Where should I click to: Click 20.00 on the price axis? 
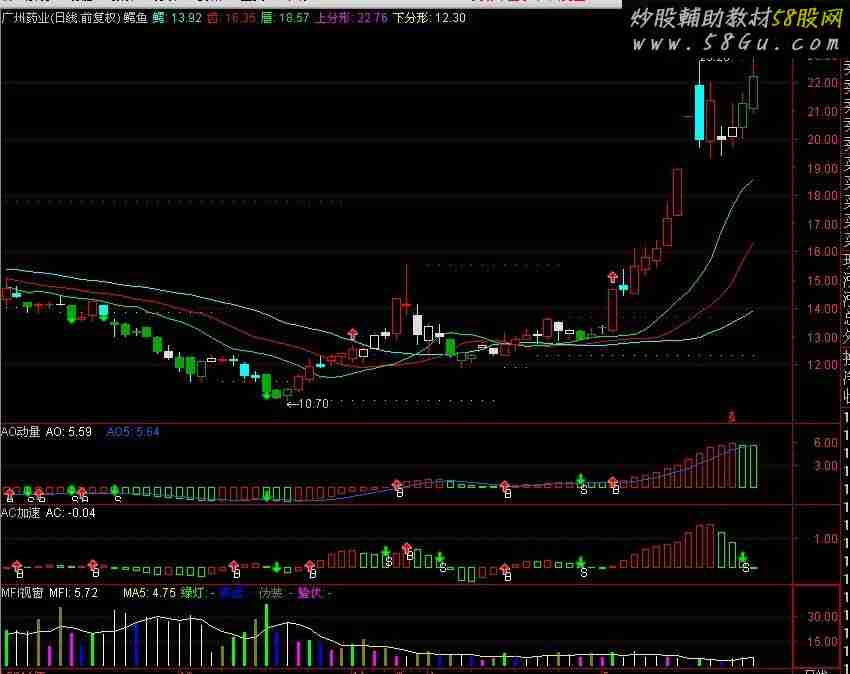[x=823, y=139]
